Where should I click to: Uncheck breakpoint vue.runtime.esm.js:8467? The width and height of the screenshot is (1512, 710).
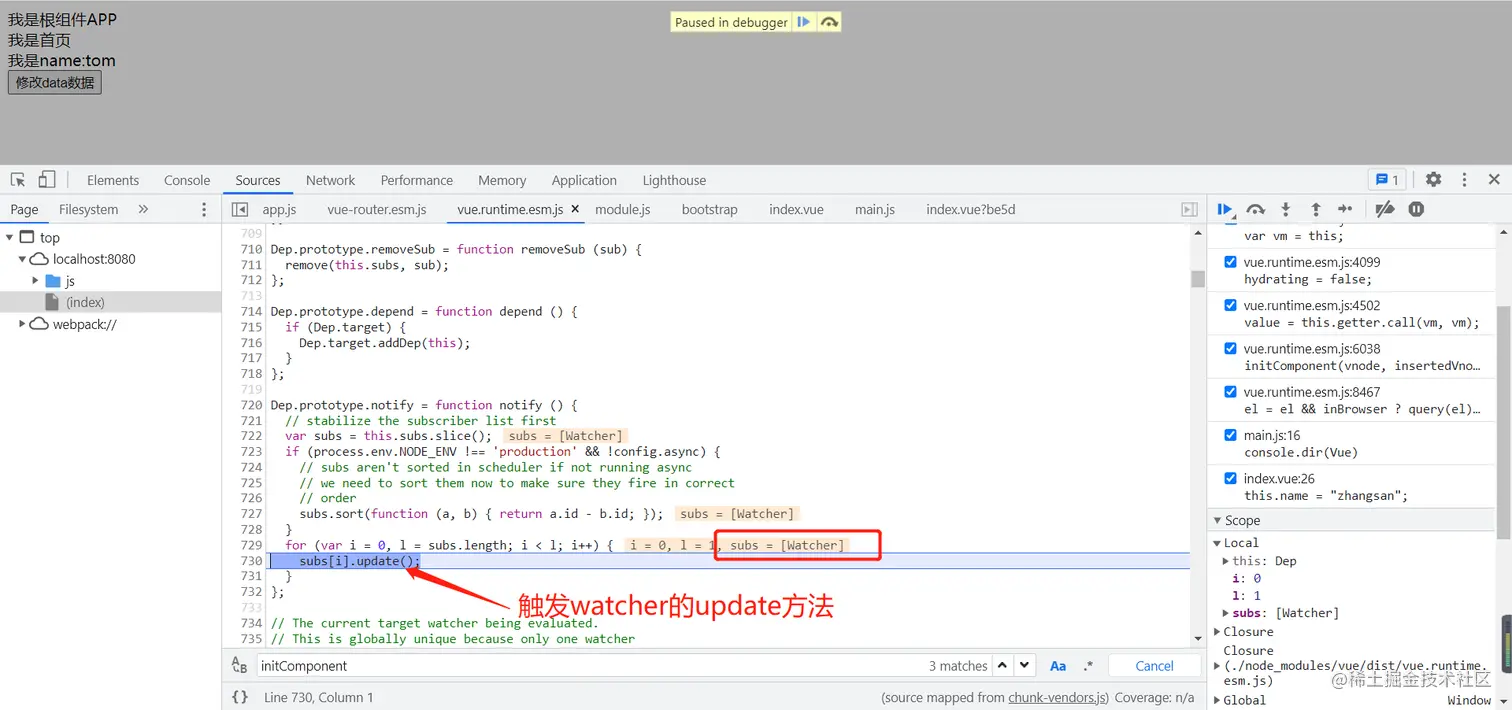pyautogui.click(x=1230, y=392)
